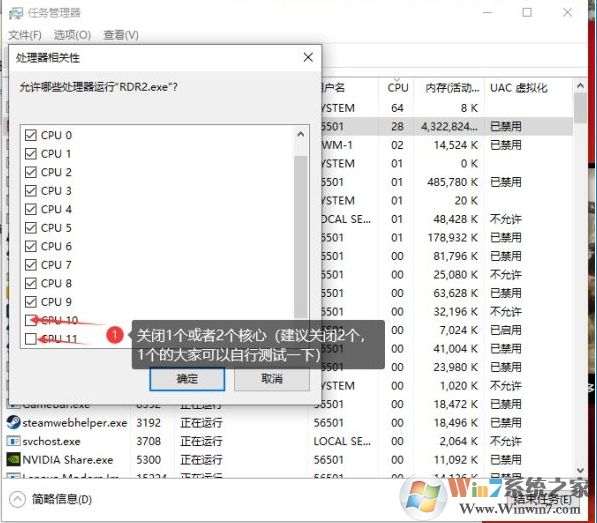The width and height of the screenshot is (597, 523).
Task: Sort by the CPU column header
Action: 397,88
